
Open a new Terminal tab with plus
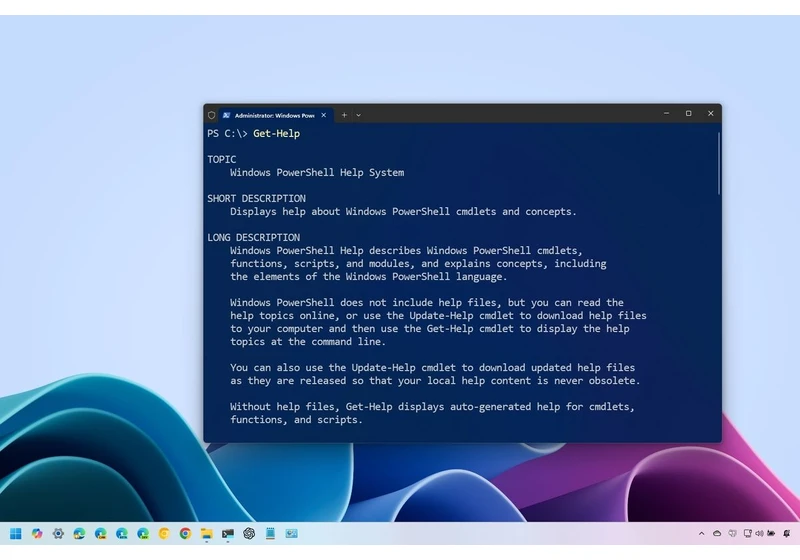pos(344,115)
